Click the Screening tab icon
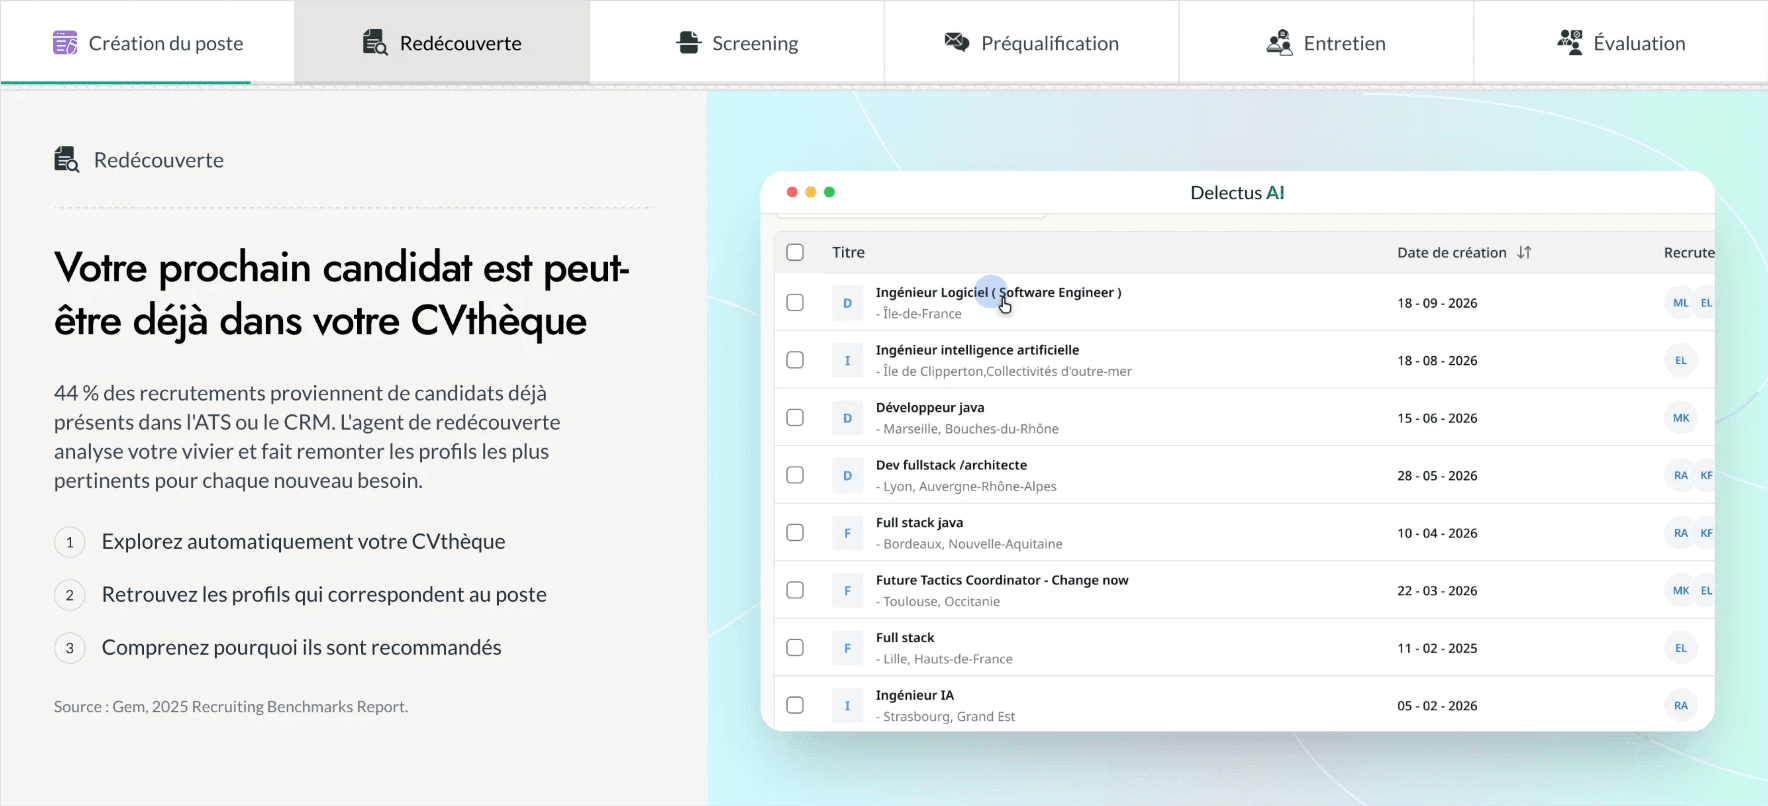Image resolution: width=1768 pixels, height=806 pixels. click(689, 43)
